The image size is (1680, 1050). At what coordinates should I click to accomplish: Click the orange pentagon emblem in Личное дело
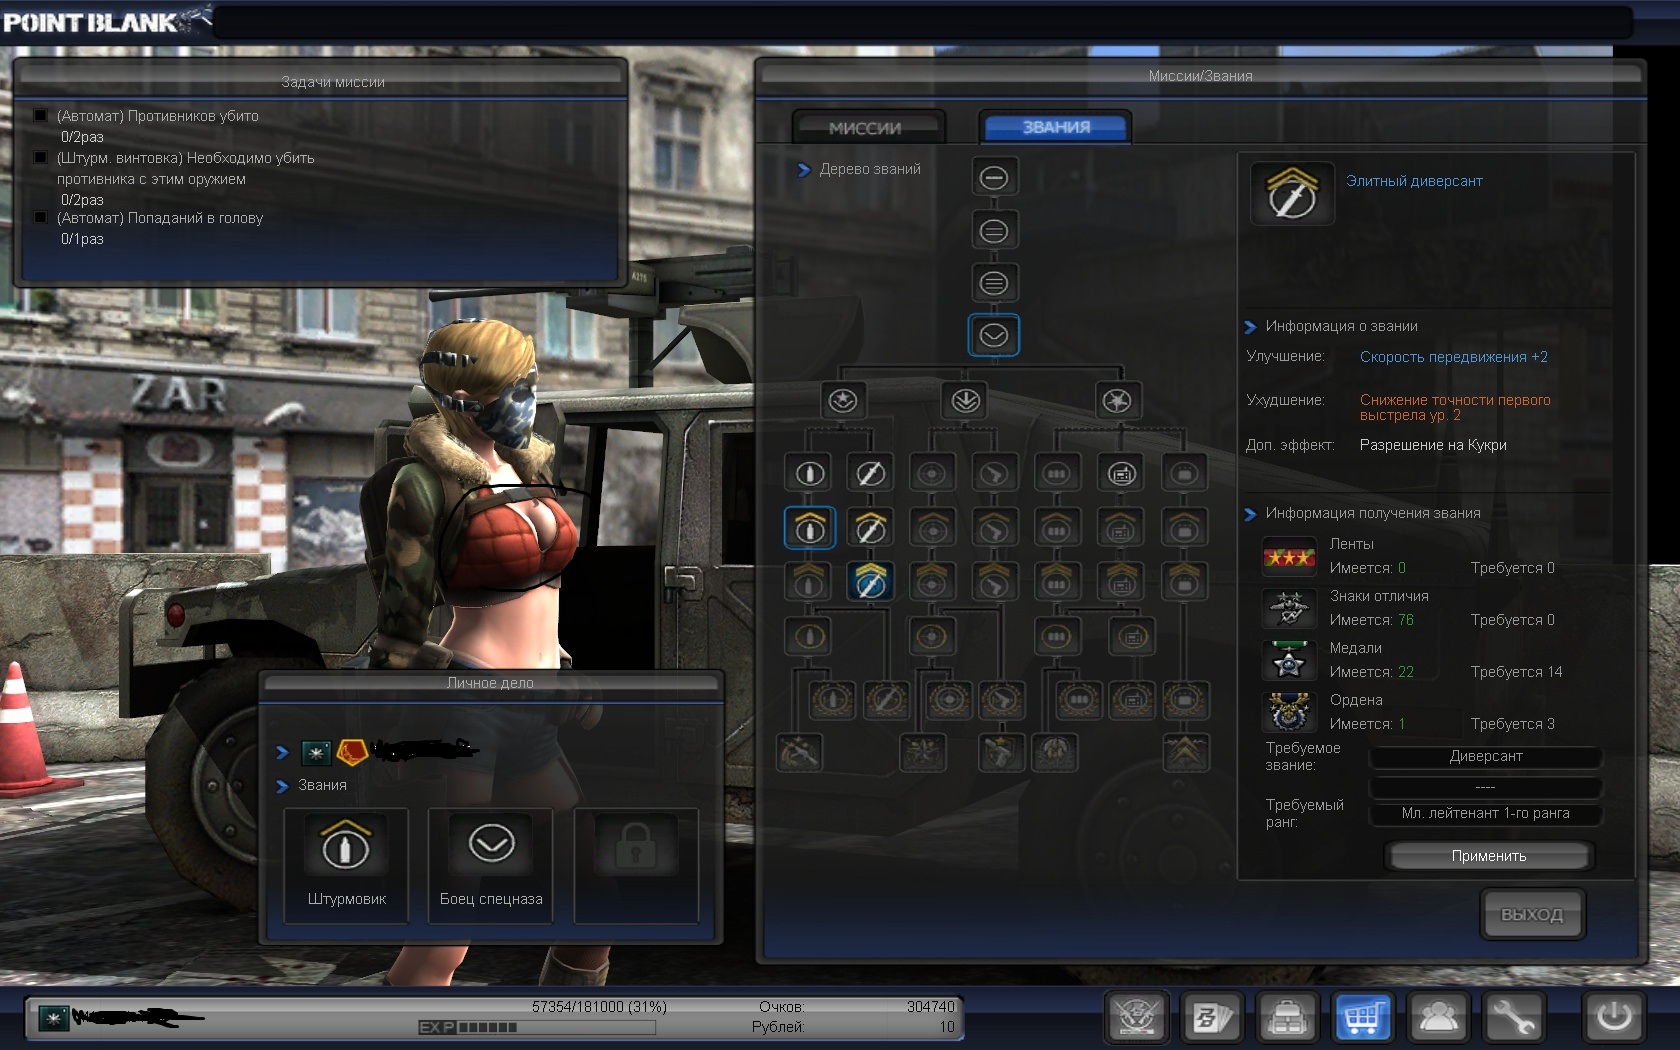click(352, 752)
